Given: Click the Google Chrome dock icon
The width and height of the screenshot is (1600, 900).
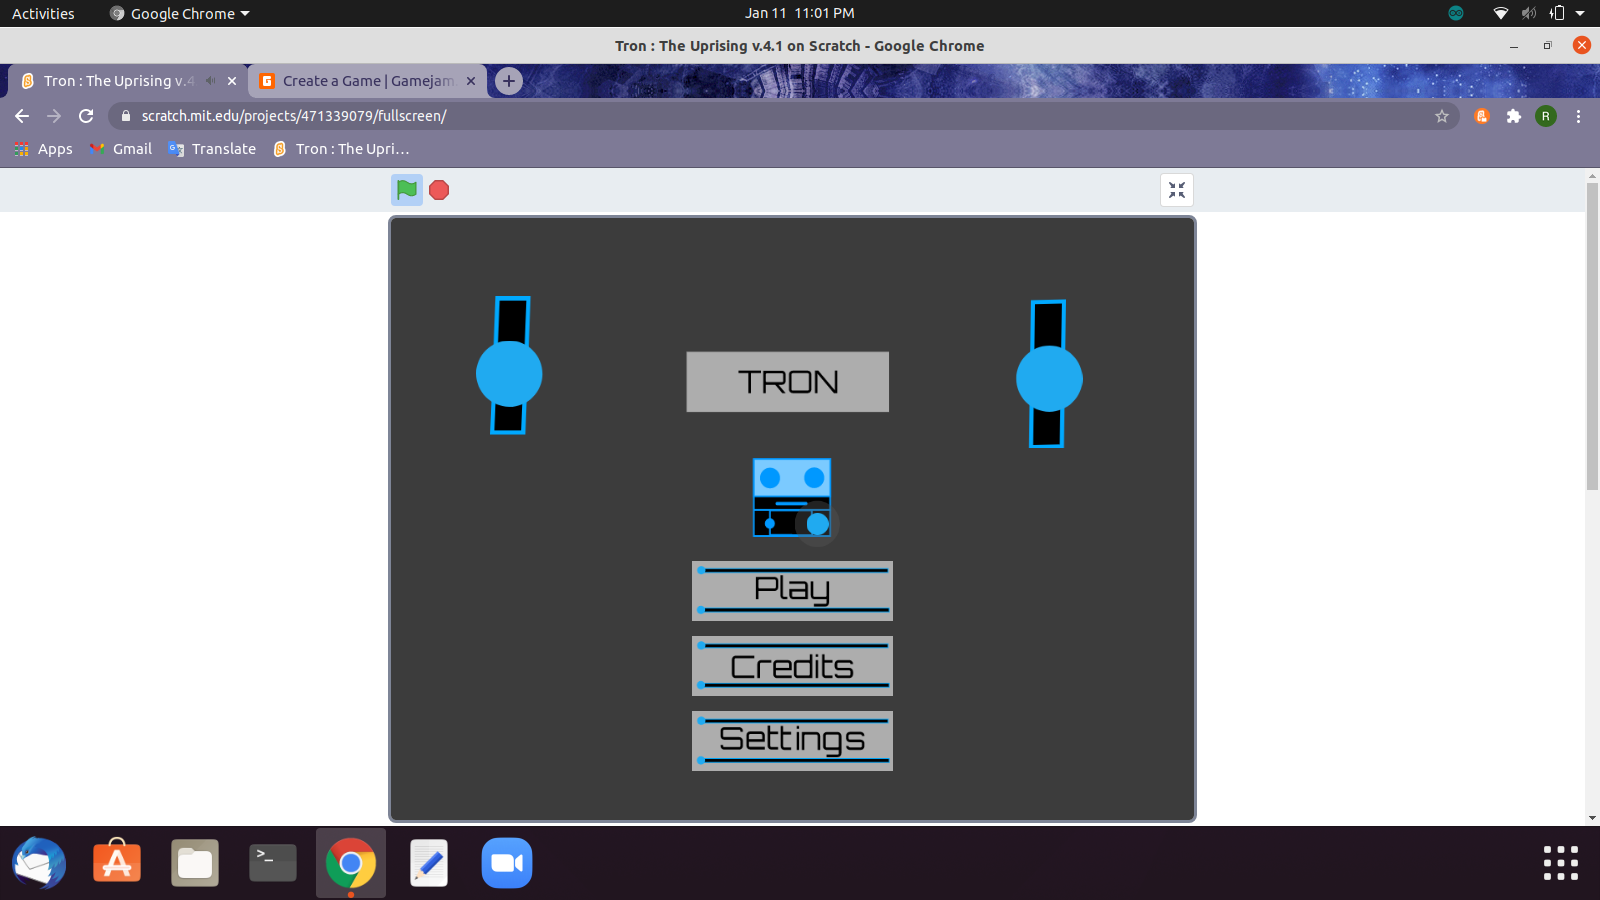Looking at the screenshot, I should pos(351,863).
